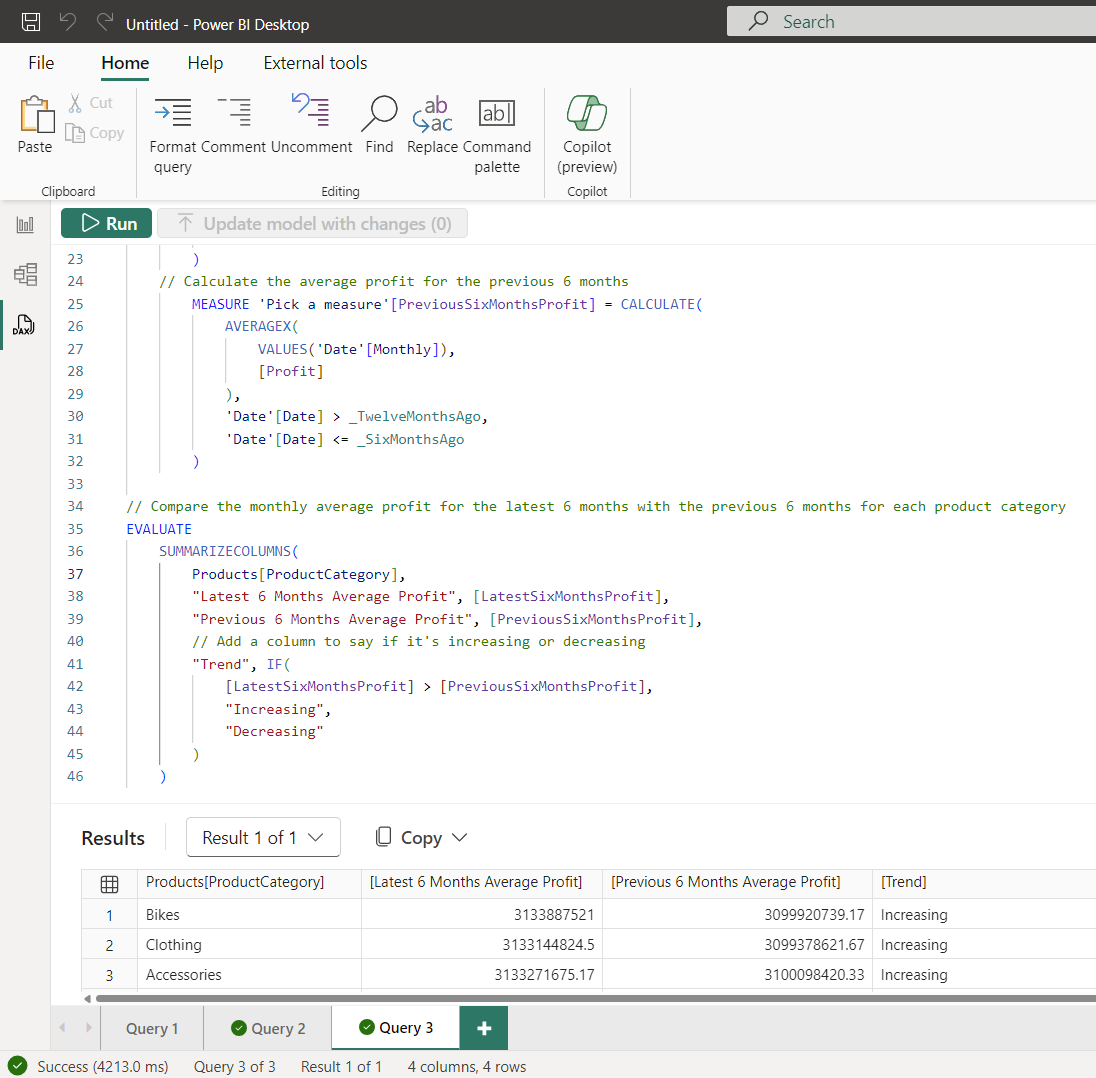Image resolution: width=1096 pixels, height=1078 pixels.
Task: Click the Undo arrow in title bar
Action: tap(68, 22)
